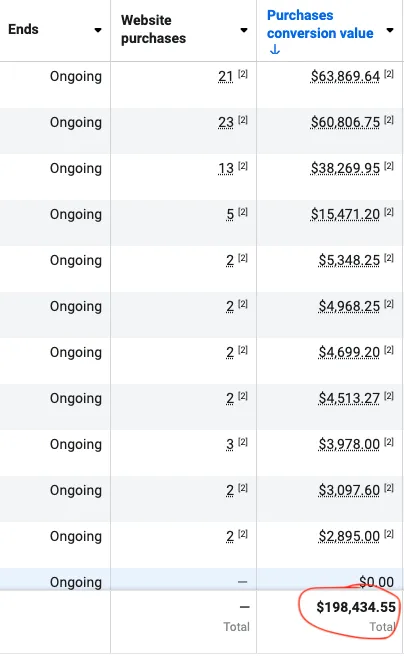Click footnote [2] next to 21 purchases
404x656 pixels.
243,74
